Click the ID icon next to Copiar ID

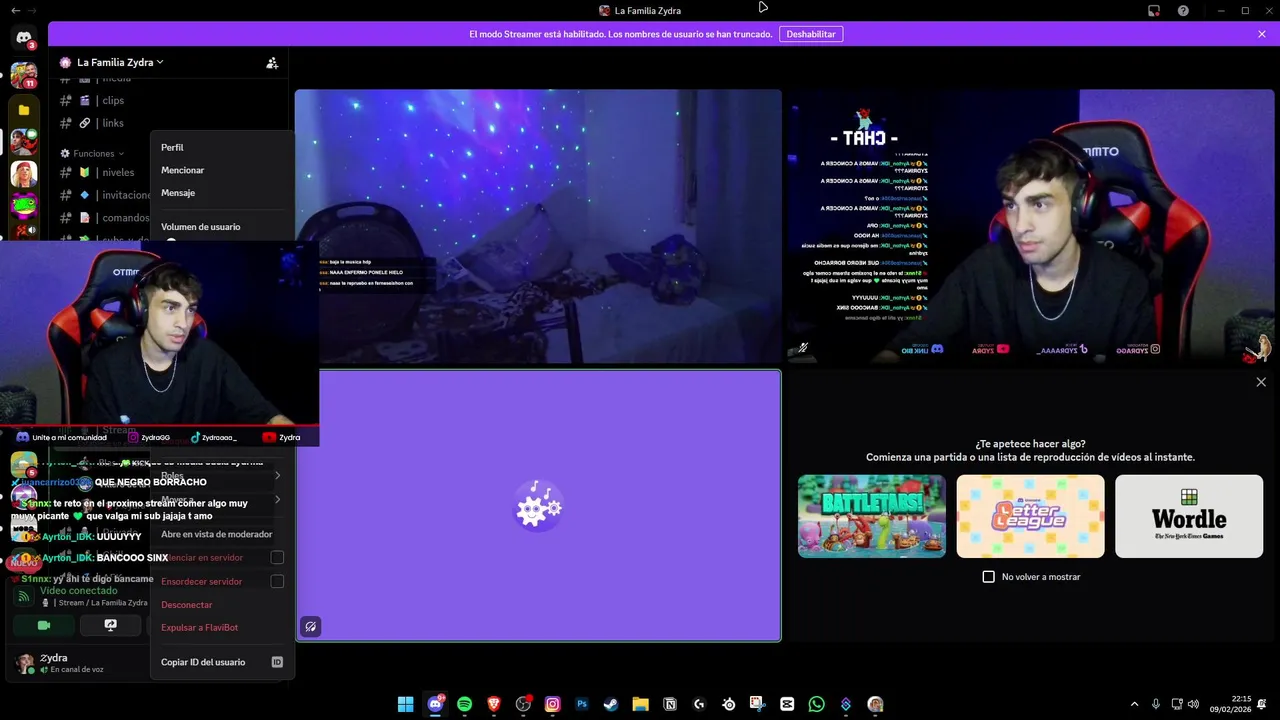(x=277, y=662)
